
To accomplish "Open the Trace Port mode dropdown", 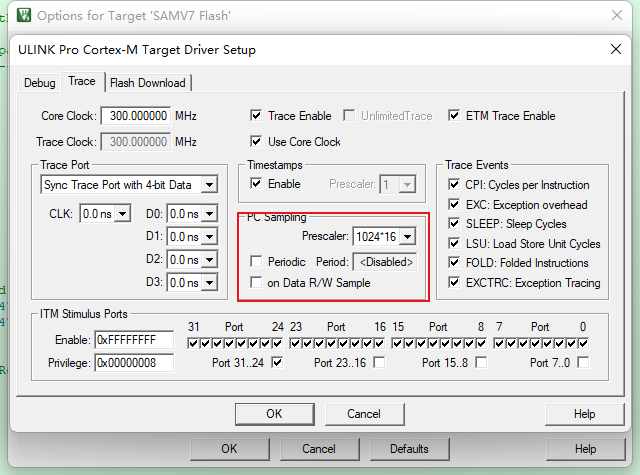I will tap(208, 185).
